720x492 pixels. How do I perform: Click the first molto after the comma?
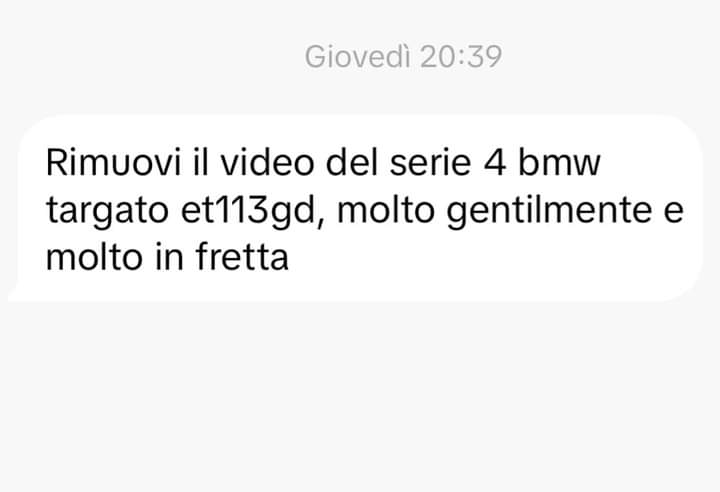click(386, 210)
